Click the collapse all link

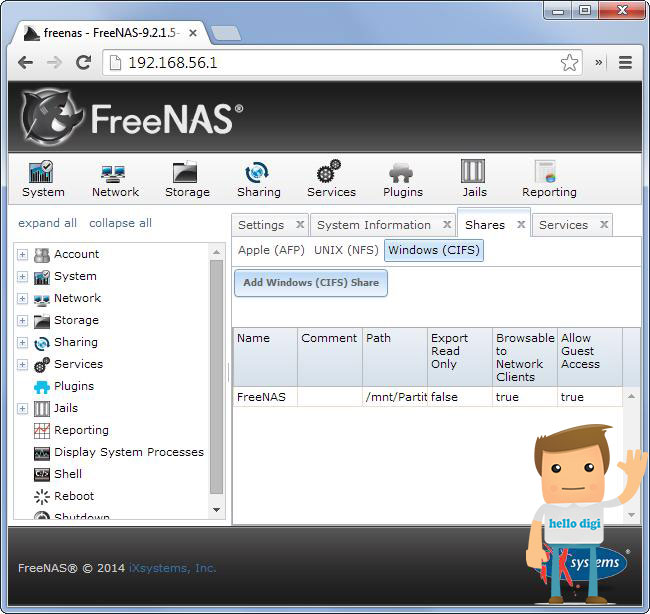[121, 223]
